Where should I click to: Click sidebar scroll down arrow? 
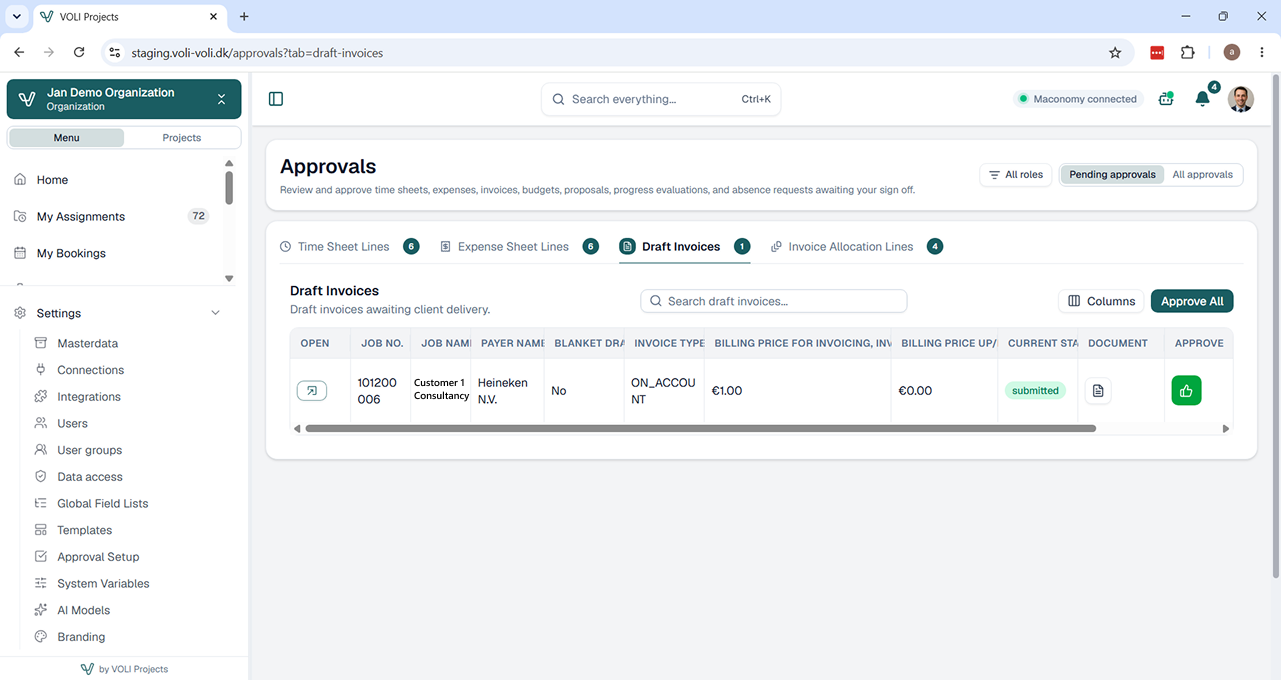click(229, 279)
